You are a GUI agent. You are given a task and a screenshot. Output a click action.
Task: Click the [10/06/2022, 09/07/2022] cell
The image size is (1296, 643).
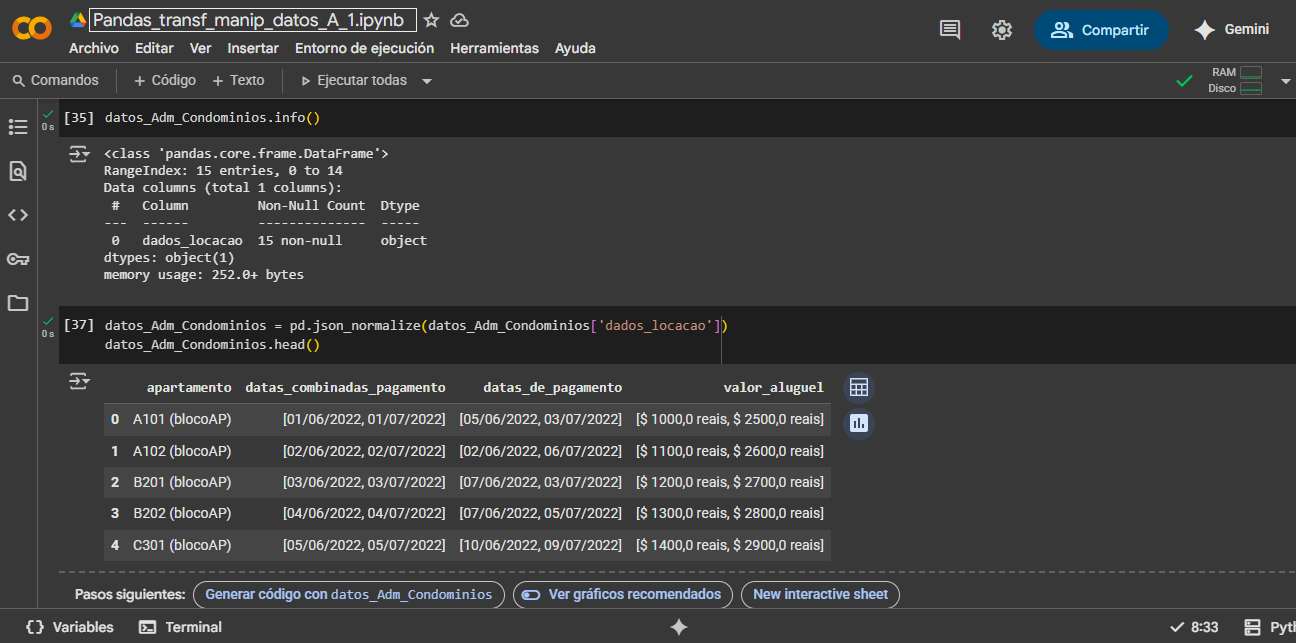click(x=540, y=545)
